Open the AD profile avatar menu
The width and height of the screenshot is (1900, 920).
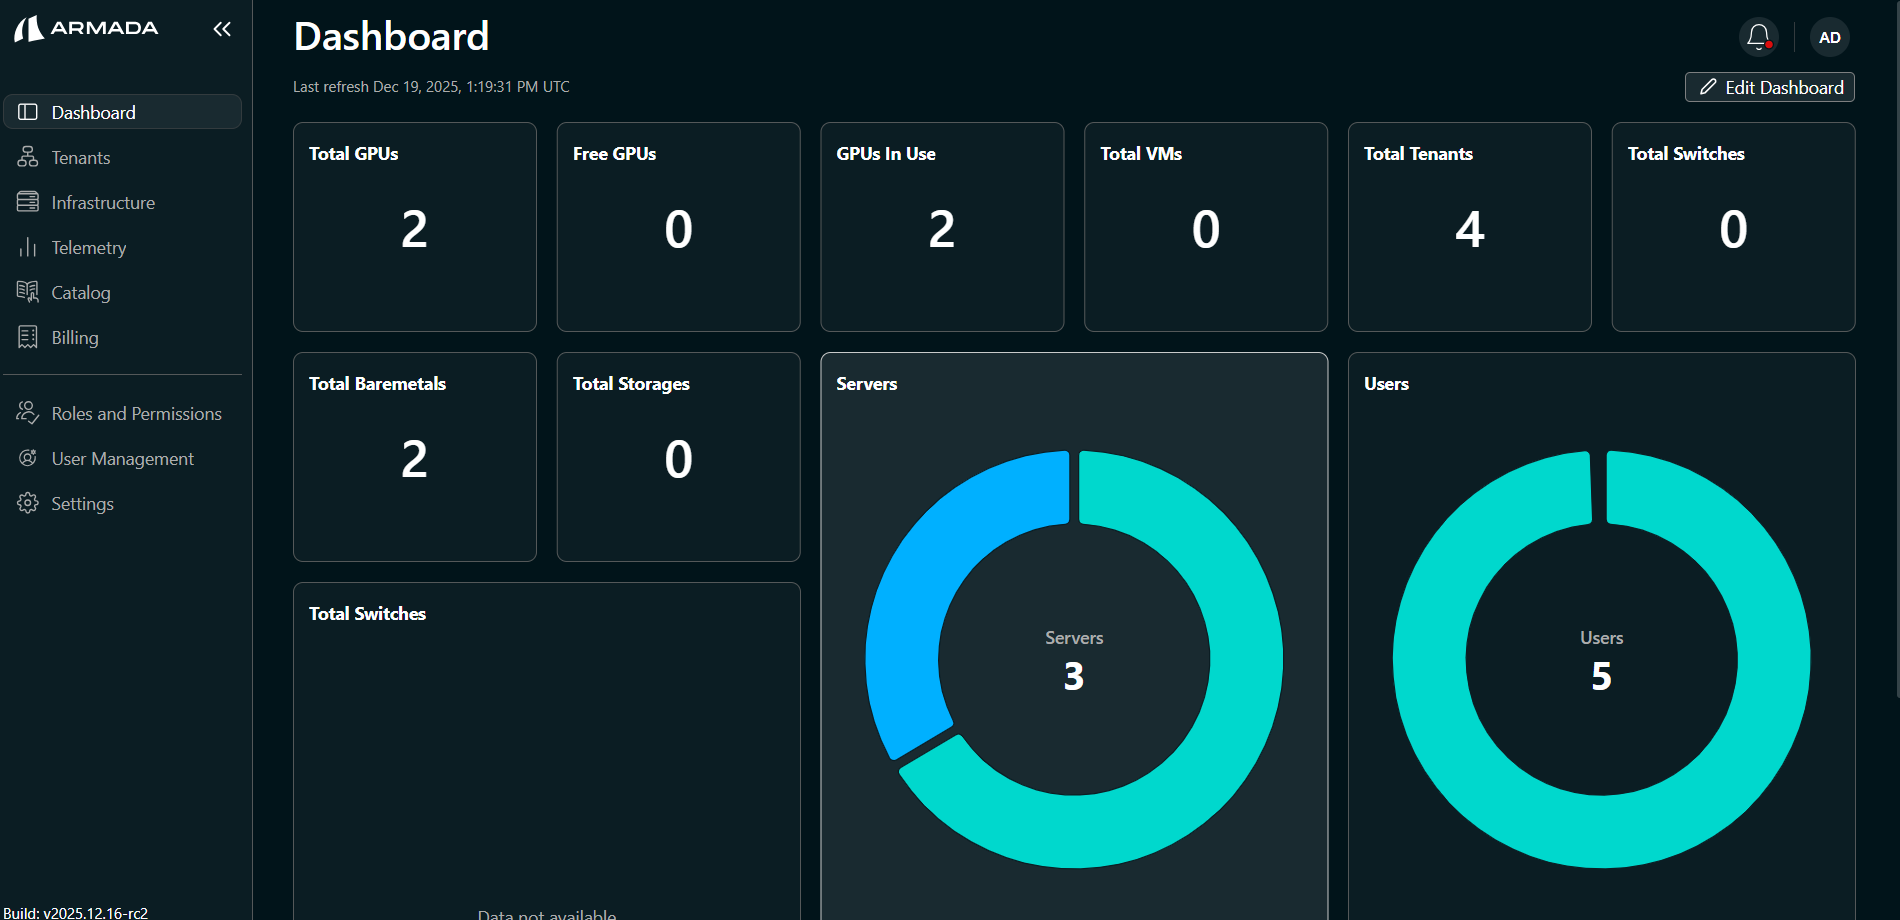1831,37
